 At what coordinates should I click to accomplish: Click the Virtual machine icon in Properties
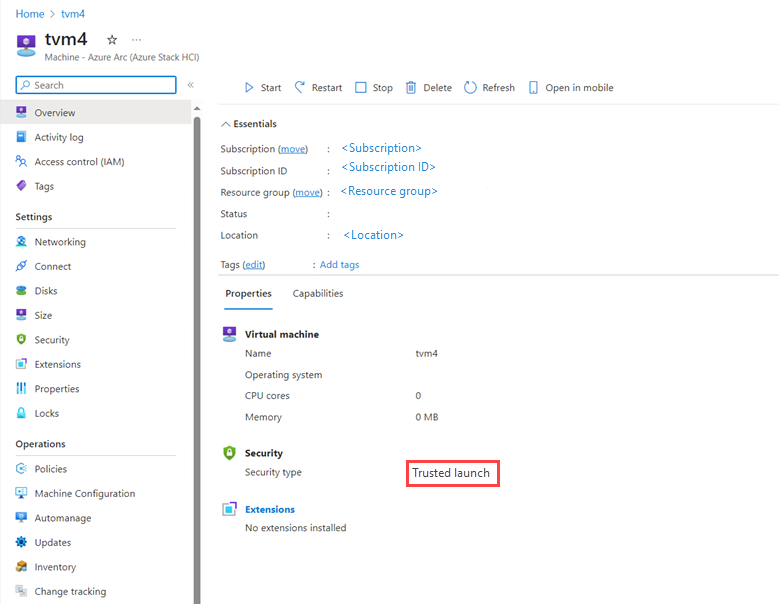coord(230,334)
